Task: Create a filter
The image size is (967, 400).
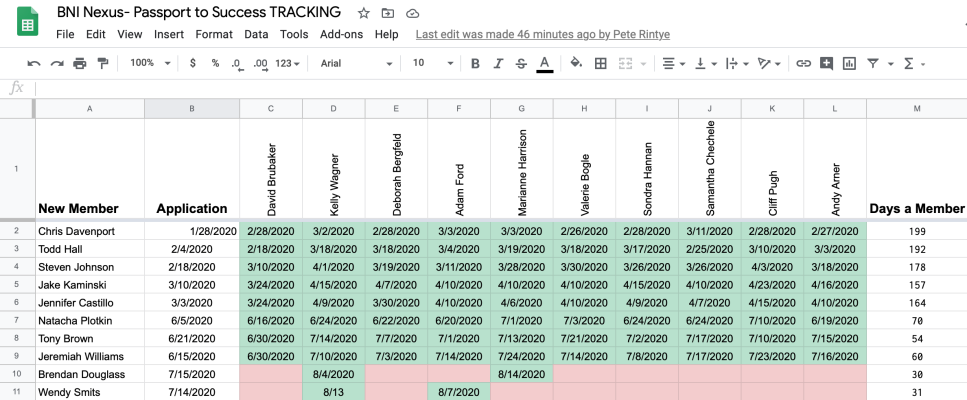Action: [x=873, y=63]
